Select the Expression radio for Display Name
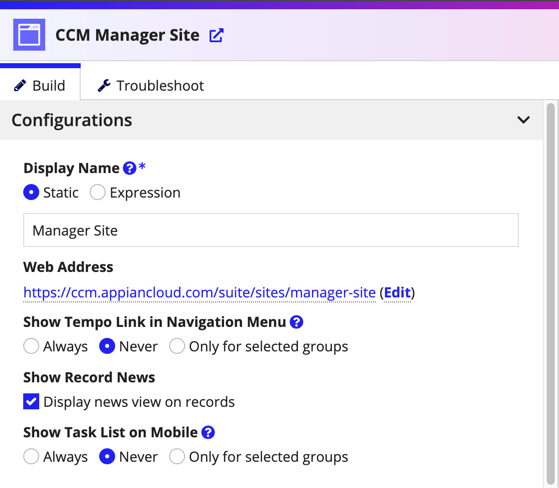The width and height of the screenshot is (559, 488). pyautogui.click(x=97, y=192)
